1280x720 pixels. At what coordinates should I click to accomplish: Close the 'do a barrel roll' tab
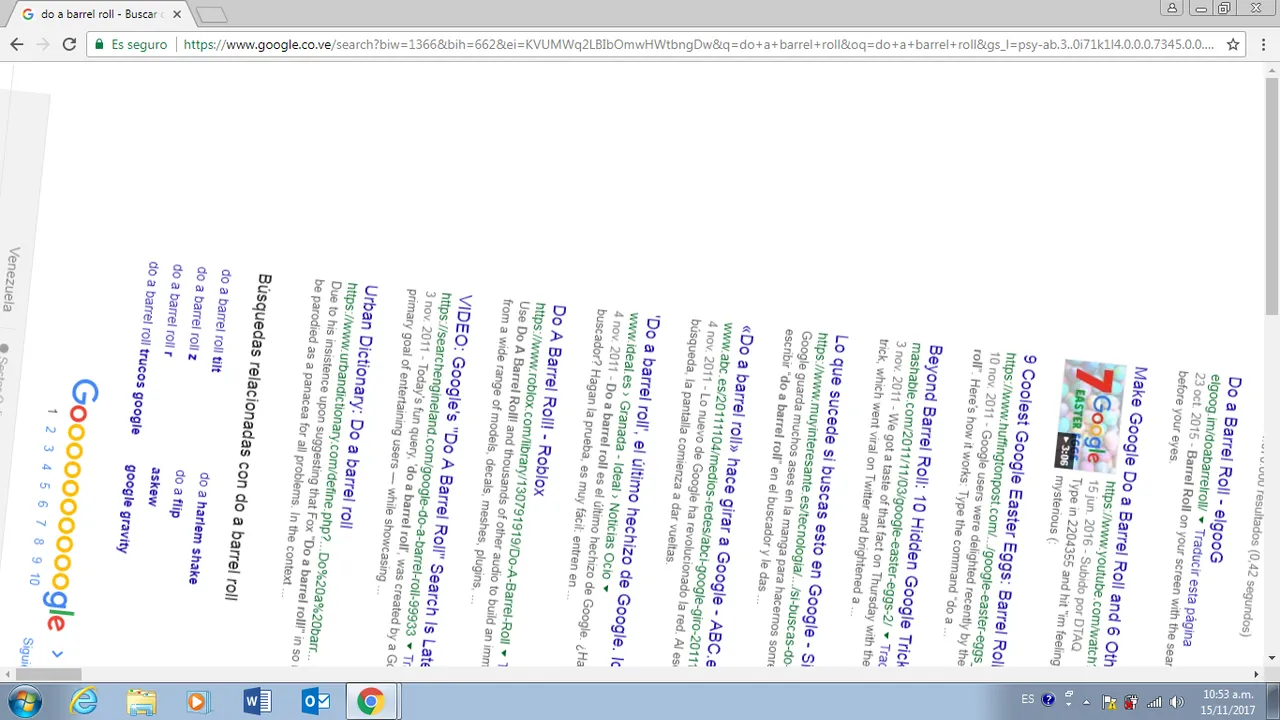pos(176,15)
